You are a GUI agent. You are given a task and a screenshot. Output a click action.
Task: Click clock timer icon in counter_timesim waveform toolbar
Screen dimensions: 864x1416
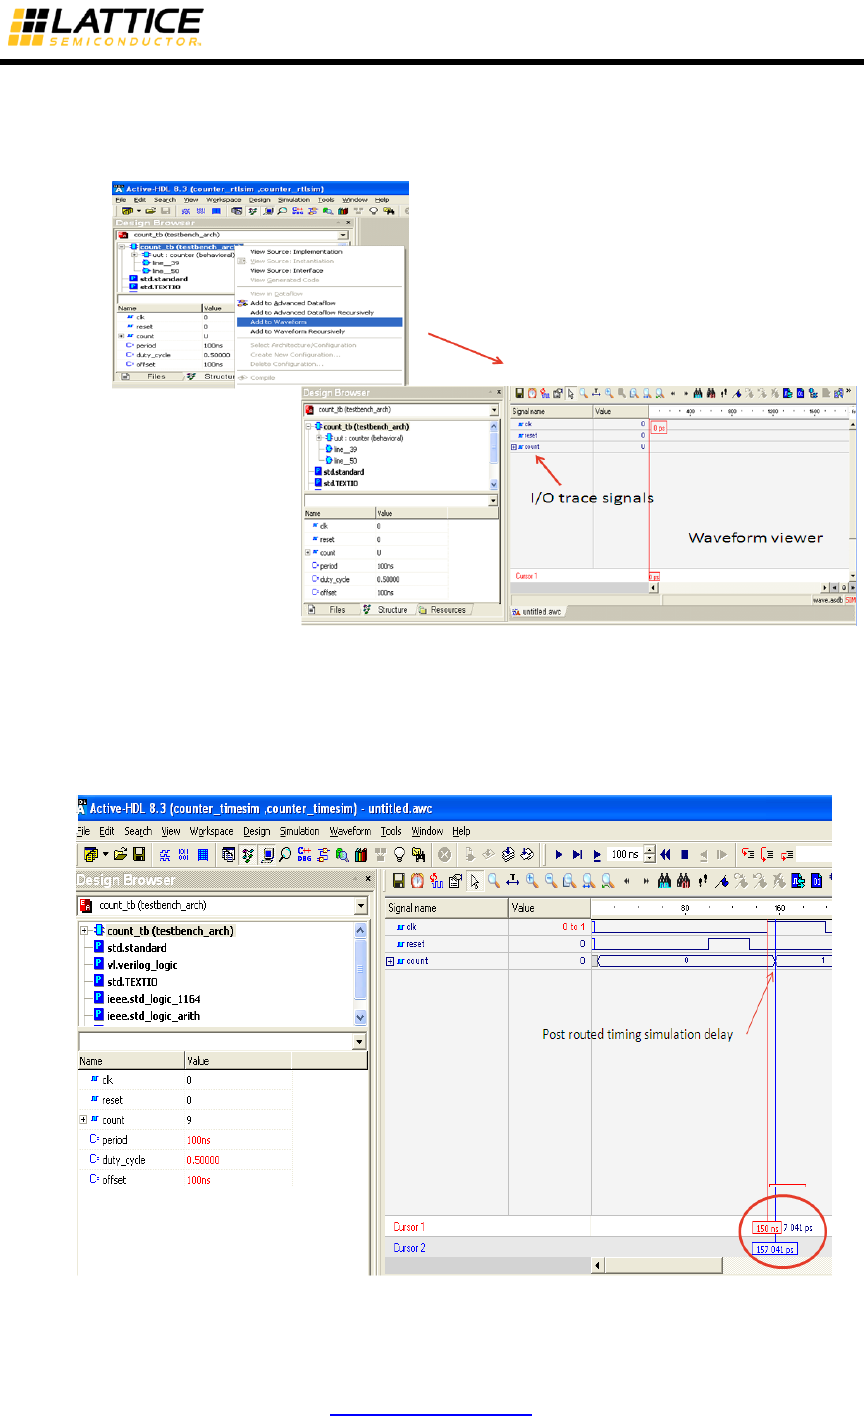pos(416,881)
